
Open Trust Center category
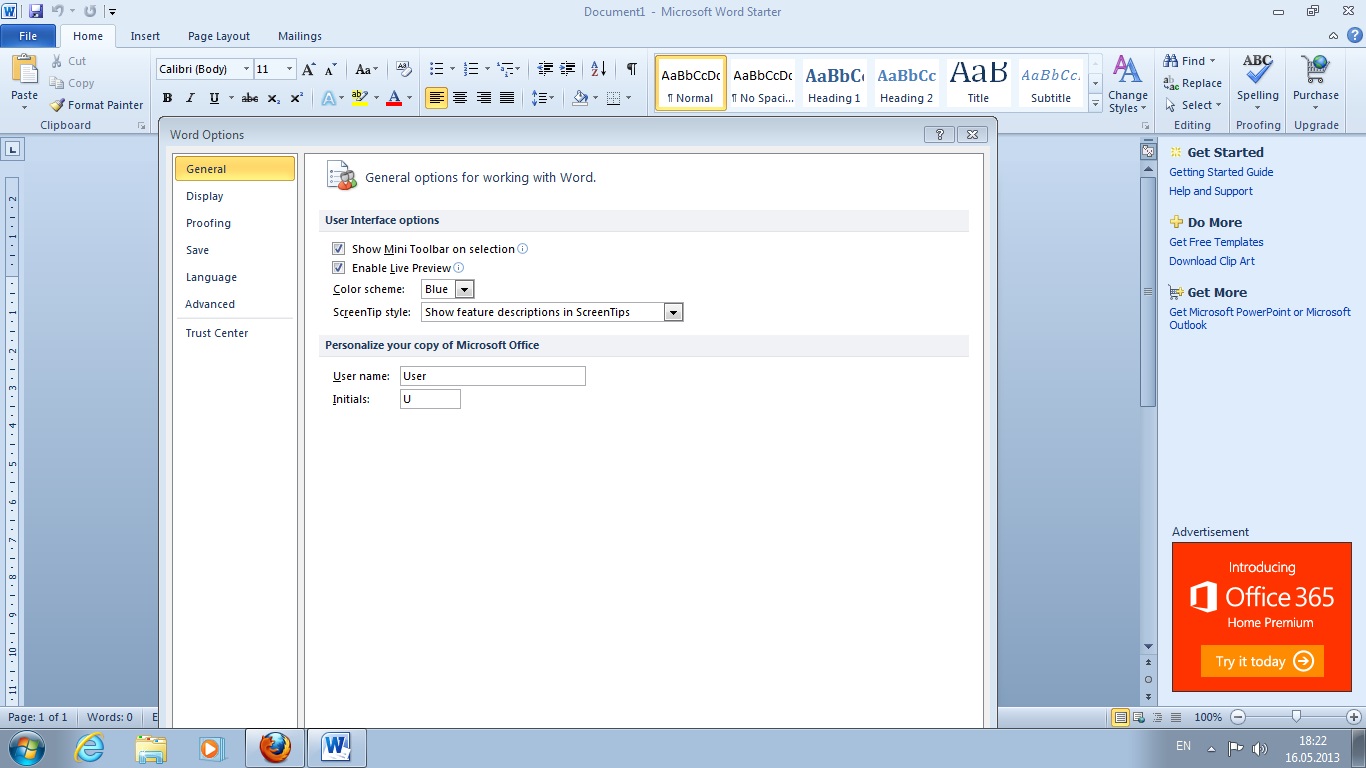pyautogui.click(x=235, y=333)
